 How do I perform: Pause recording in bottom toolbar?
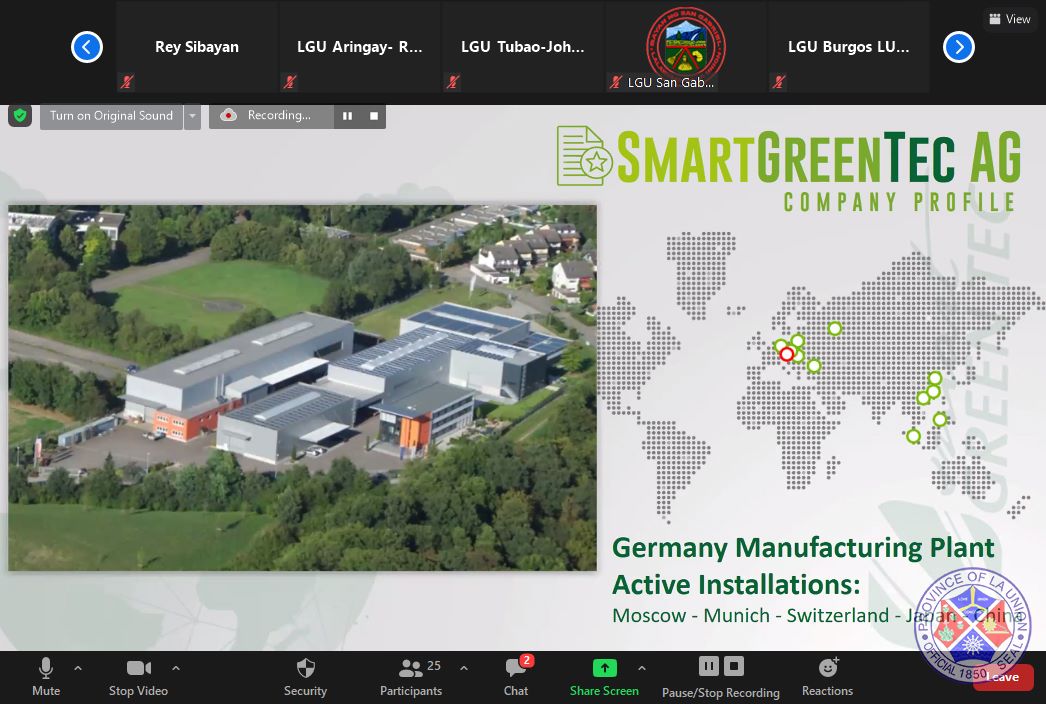click(708, 666)
